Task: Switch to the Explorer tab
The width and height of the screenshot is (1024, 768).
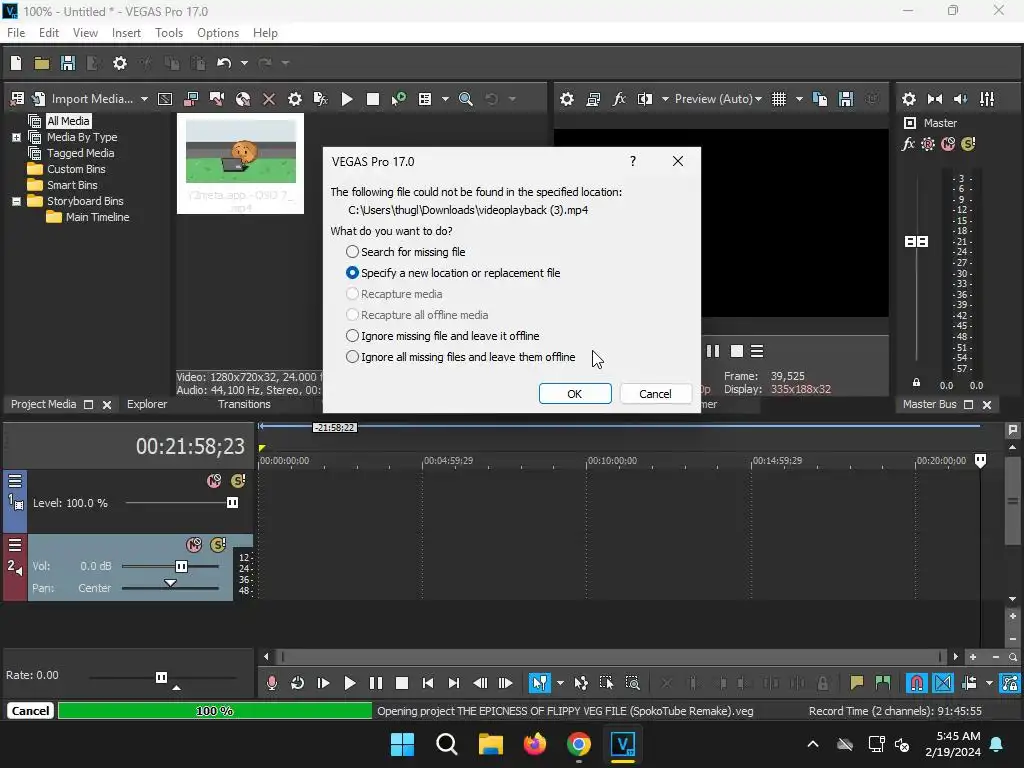Action: (147, 404)
